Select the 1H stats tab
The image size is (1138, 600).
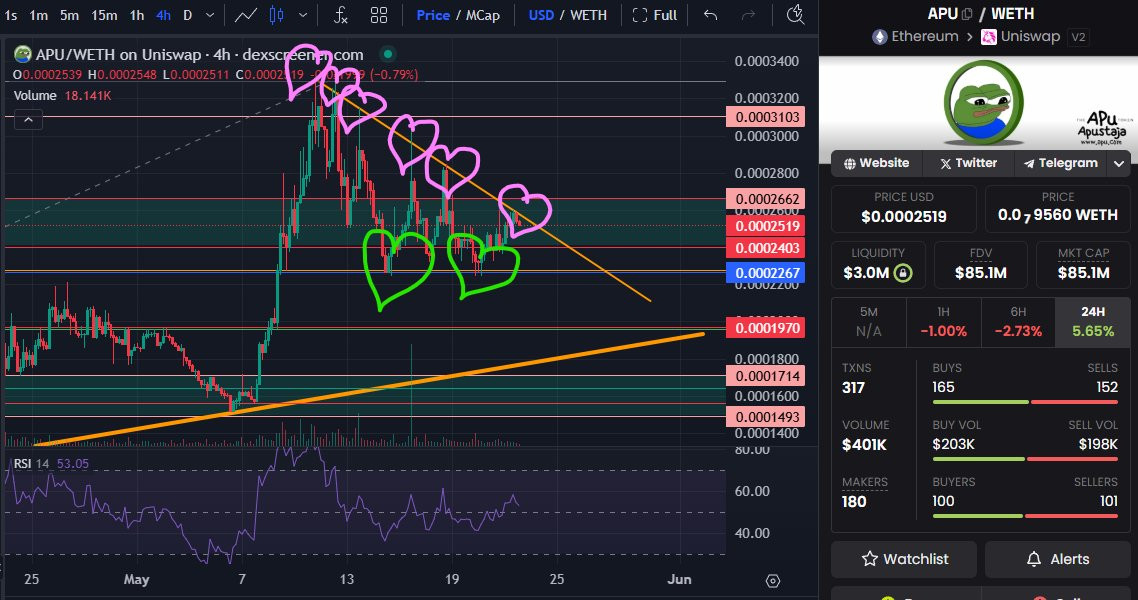pos(943,321)
